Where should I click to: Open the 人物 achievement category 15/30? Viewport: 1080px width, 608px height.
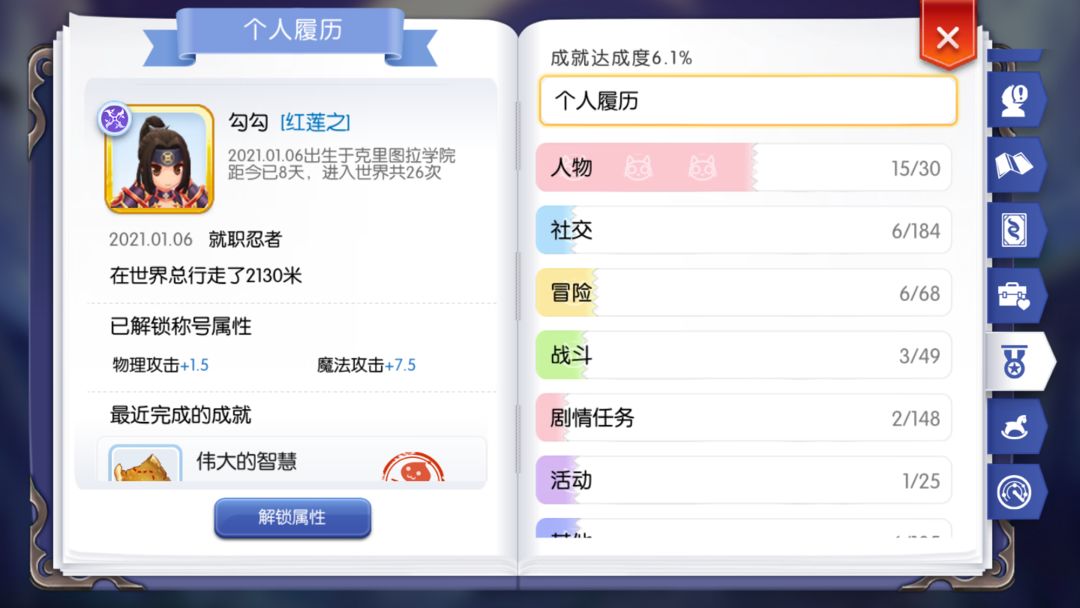[x=743, y=167]
